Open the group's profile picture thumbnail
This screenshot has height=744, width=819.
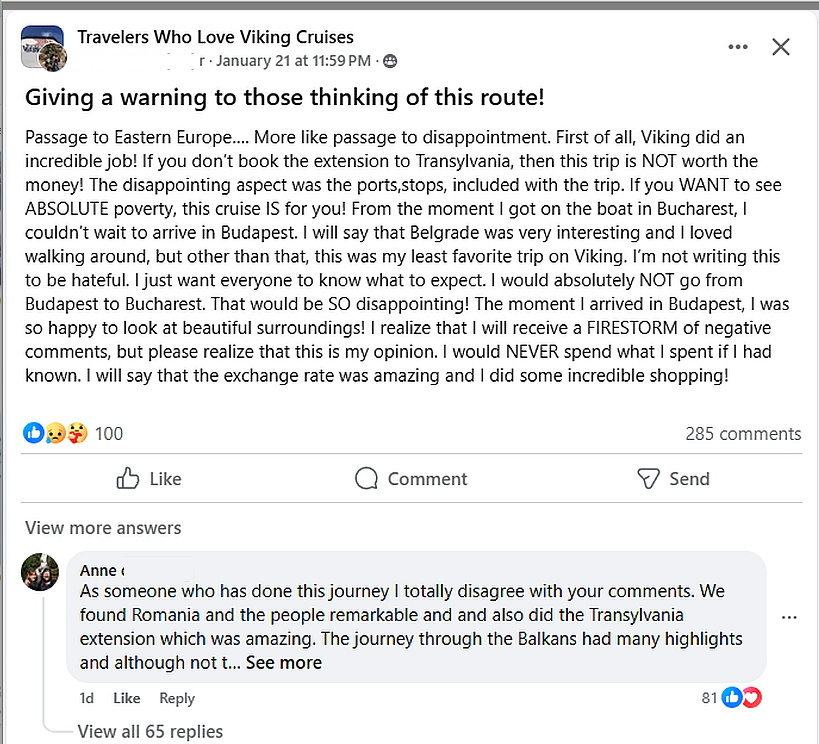click(41, 46)
